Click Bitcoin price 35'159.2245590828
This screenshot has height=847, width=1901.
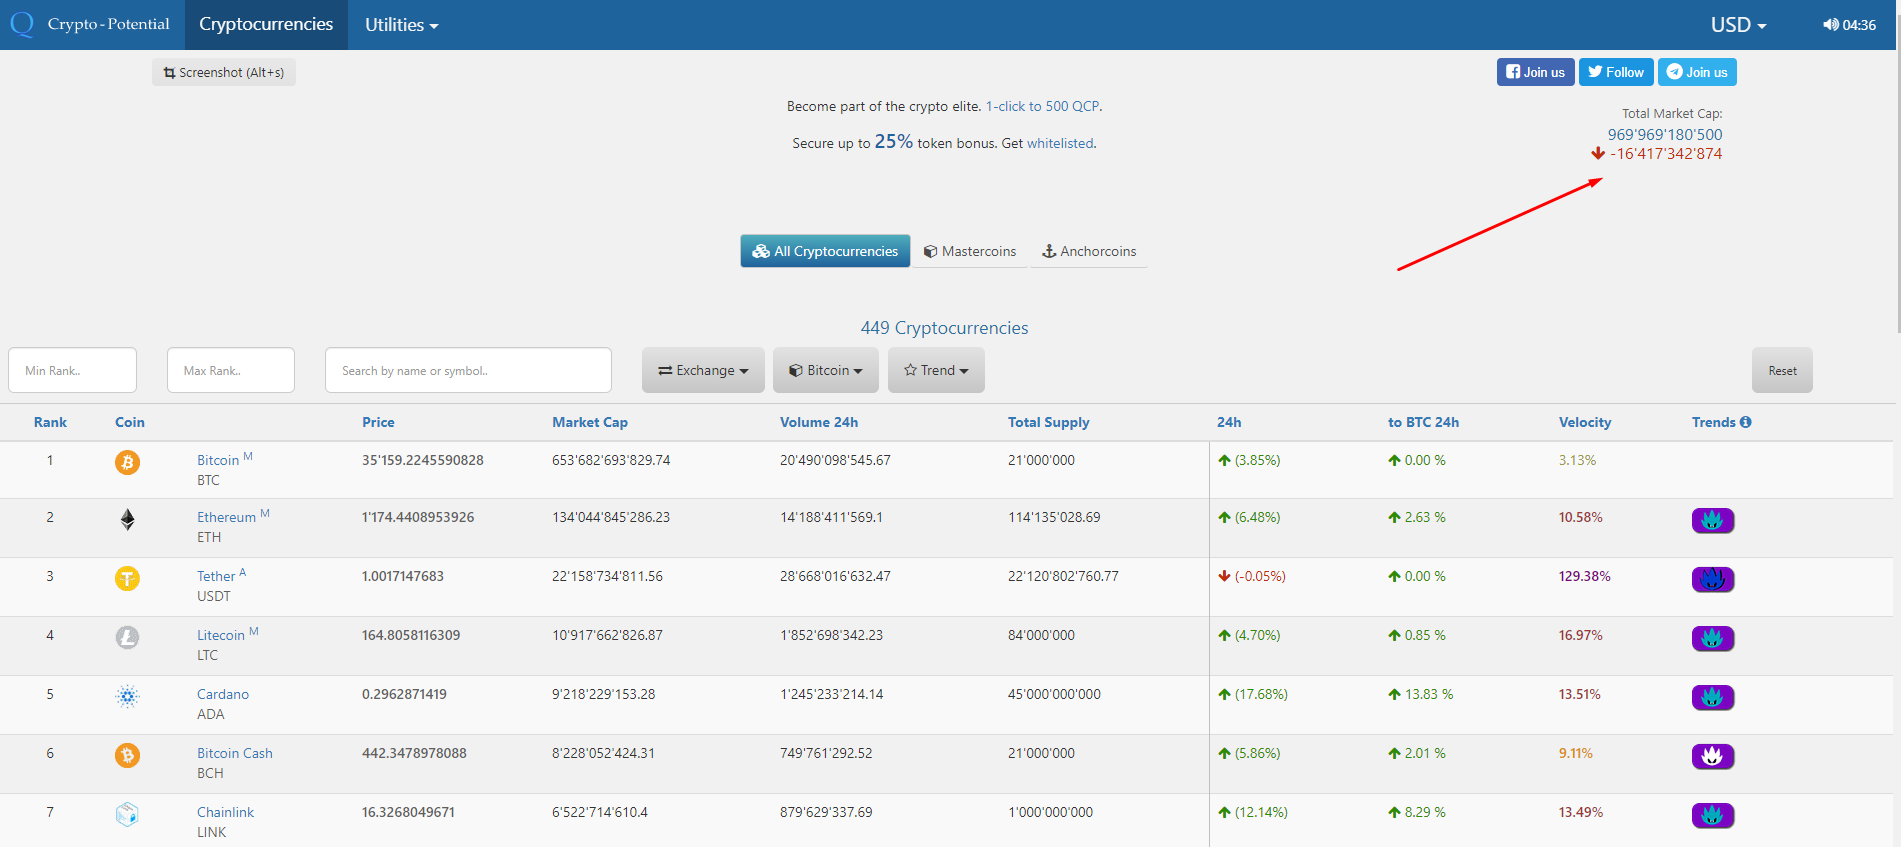coord(423,460)
